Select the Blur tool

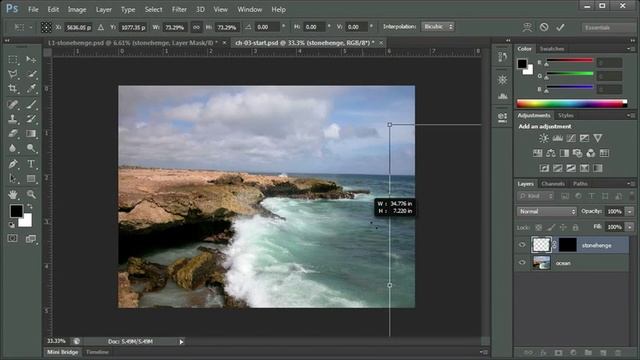point(13,148)
